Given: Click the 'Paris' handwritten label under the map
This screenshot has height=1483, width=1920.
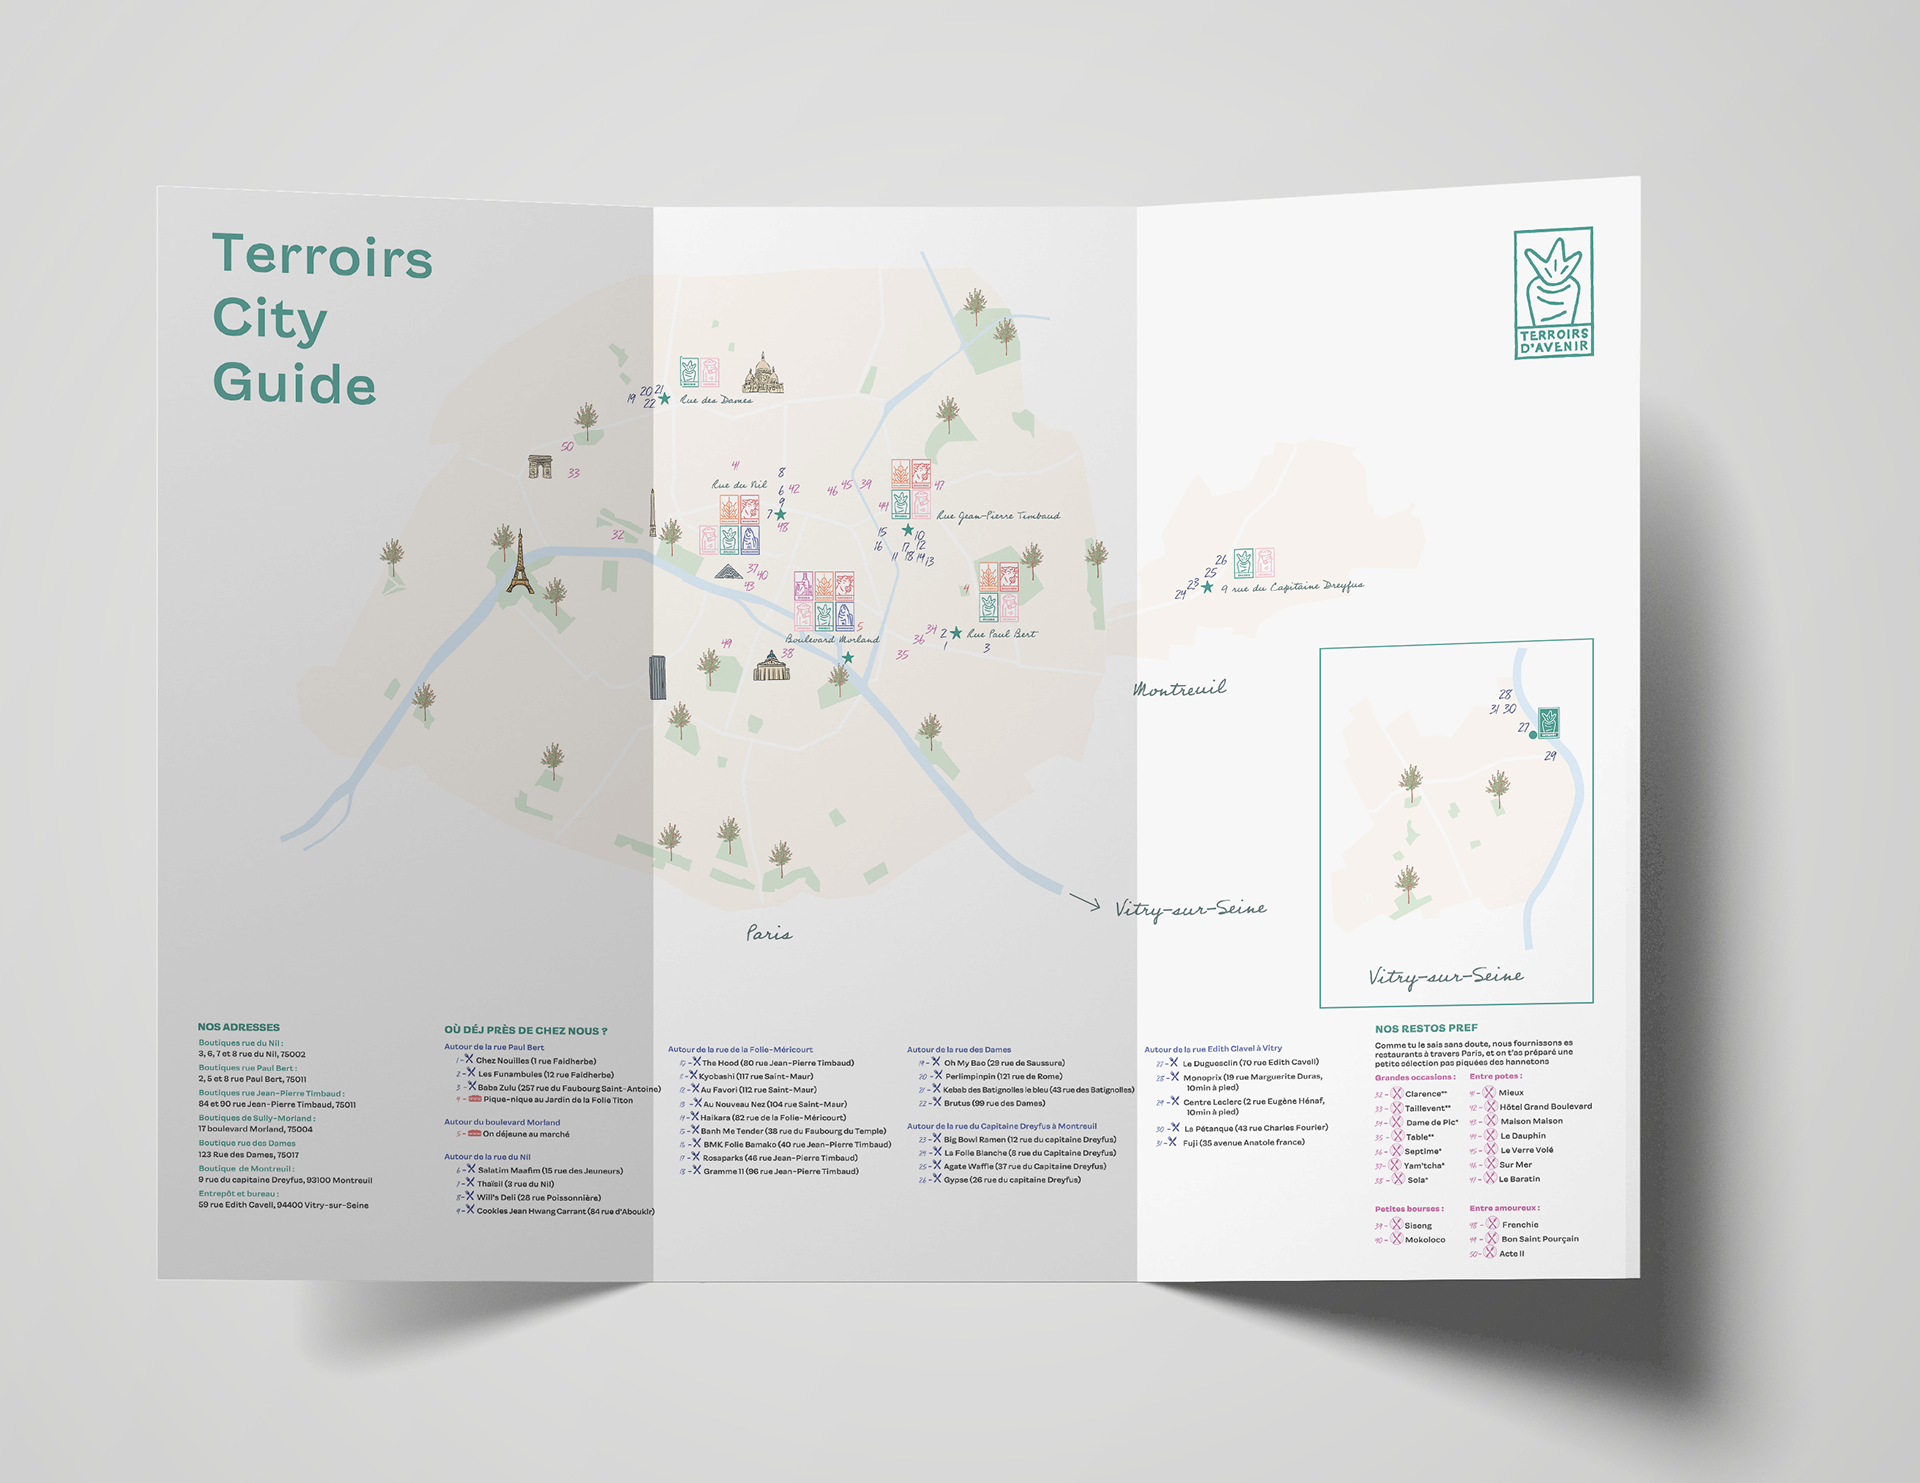Looking at the screenshot, I should click(x=769, y=934).
